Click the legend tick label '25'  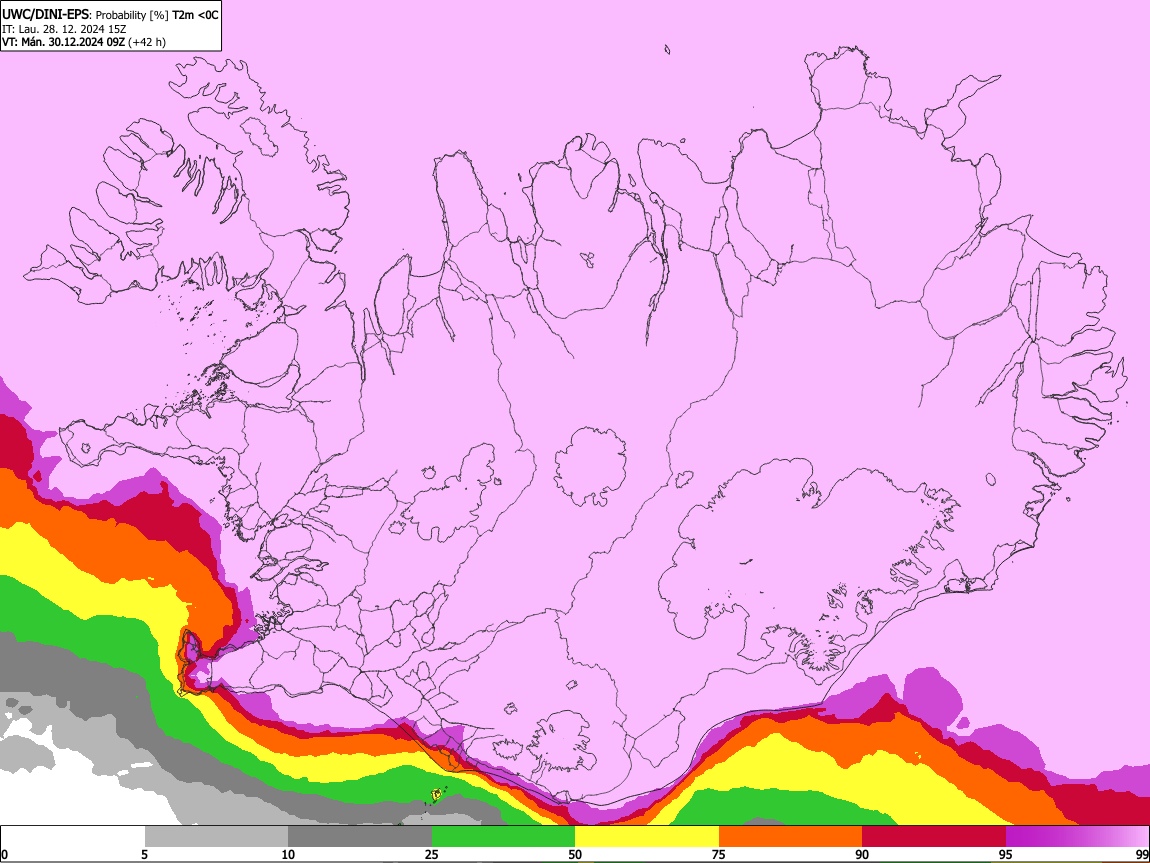(x=431, y=854)
